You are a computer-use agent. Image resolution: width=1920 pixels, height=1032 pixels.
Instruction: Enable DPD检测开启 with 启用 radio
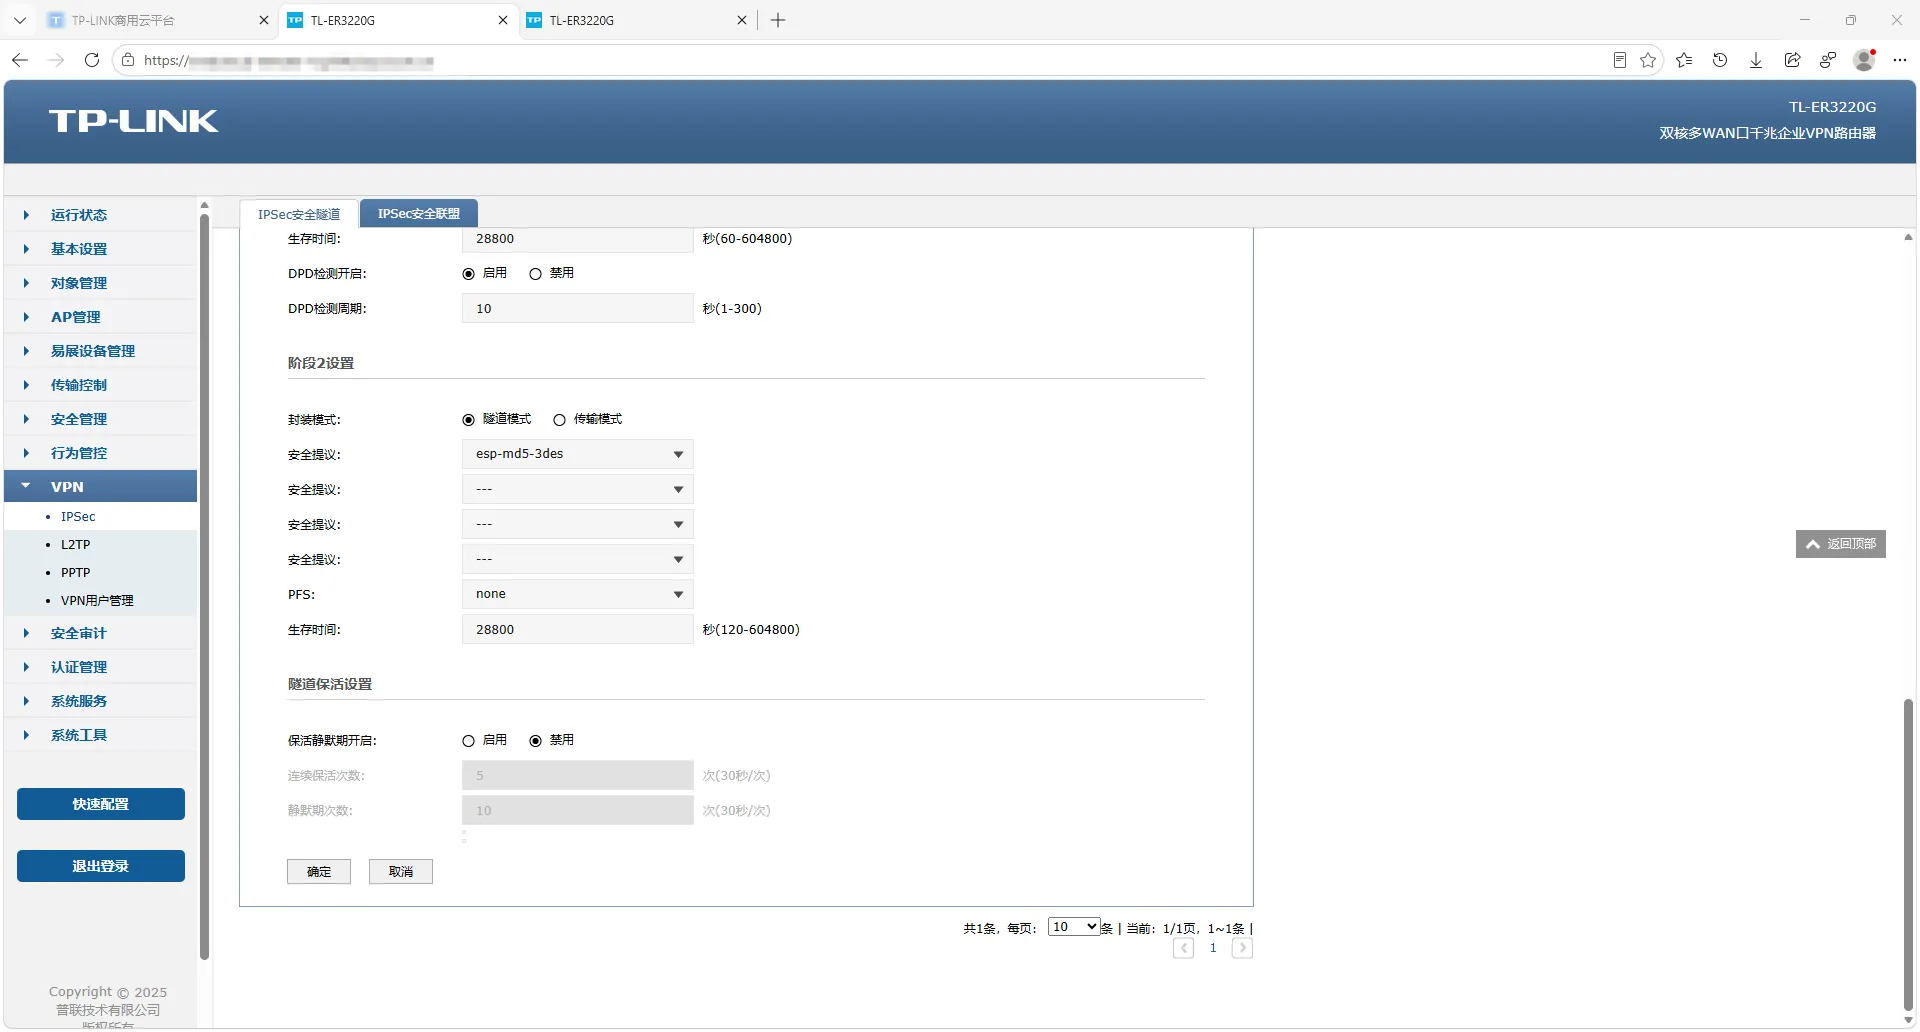pyautogui.click(x=468, y=274)
